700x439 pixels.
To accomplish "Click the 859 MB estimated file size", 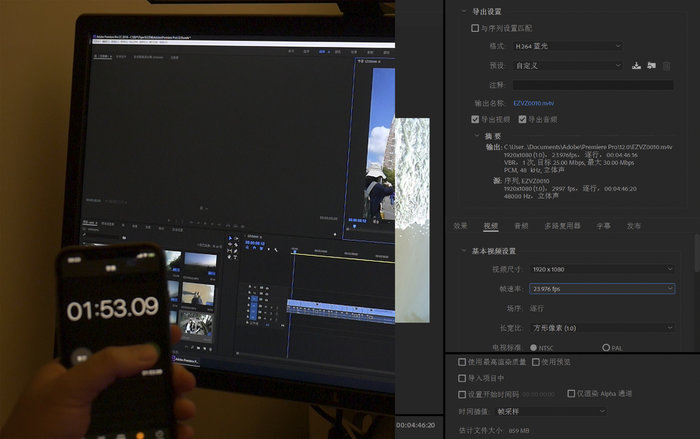I will point(519,431).
